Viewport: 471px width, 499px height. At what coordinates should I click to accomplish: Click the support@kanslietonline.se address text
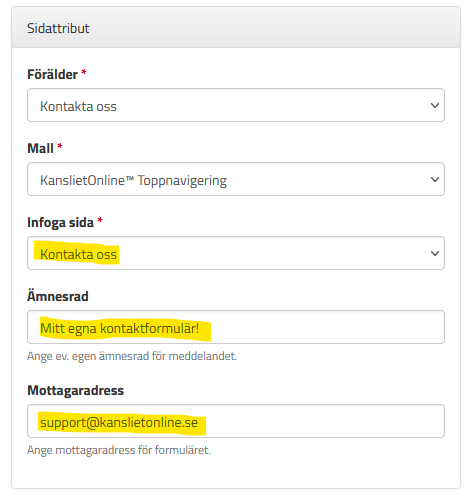[119, 423]
